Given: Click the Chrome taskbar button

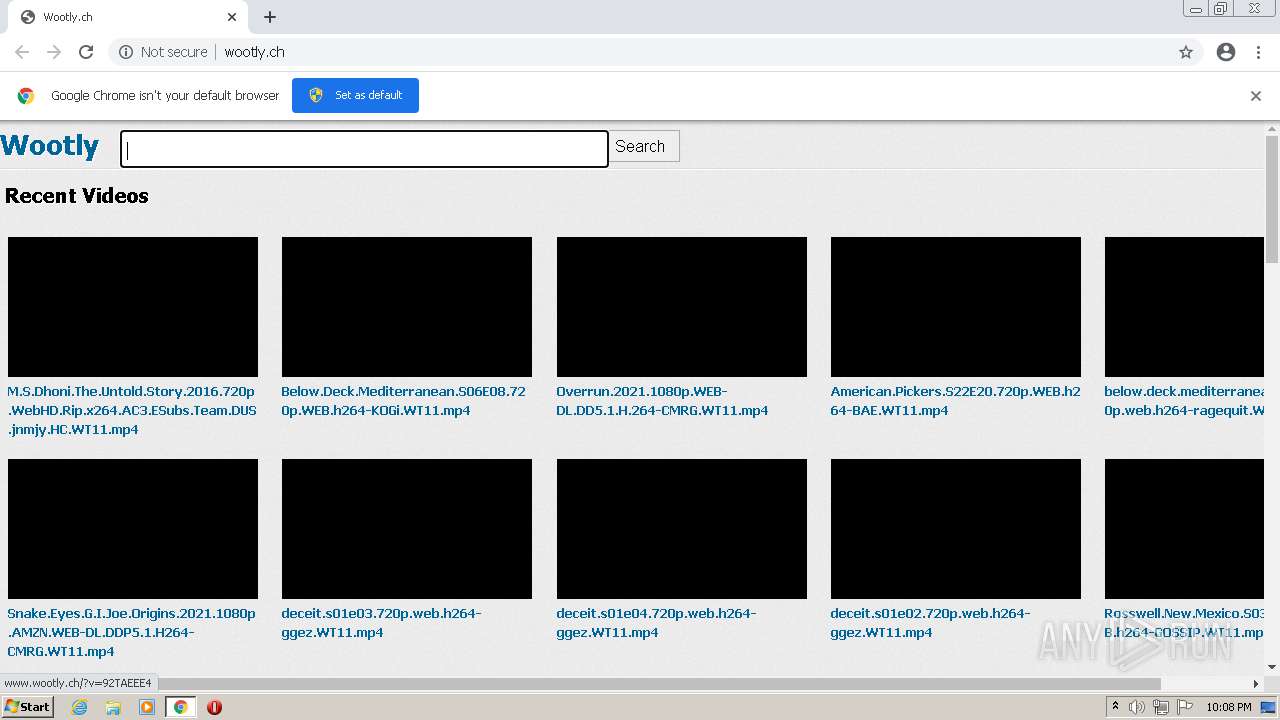Looking at the screenshot, I should coord(180,707).
